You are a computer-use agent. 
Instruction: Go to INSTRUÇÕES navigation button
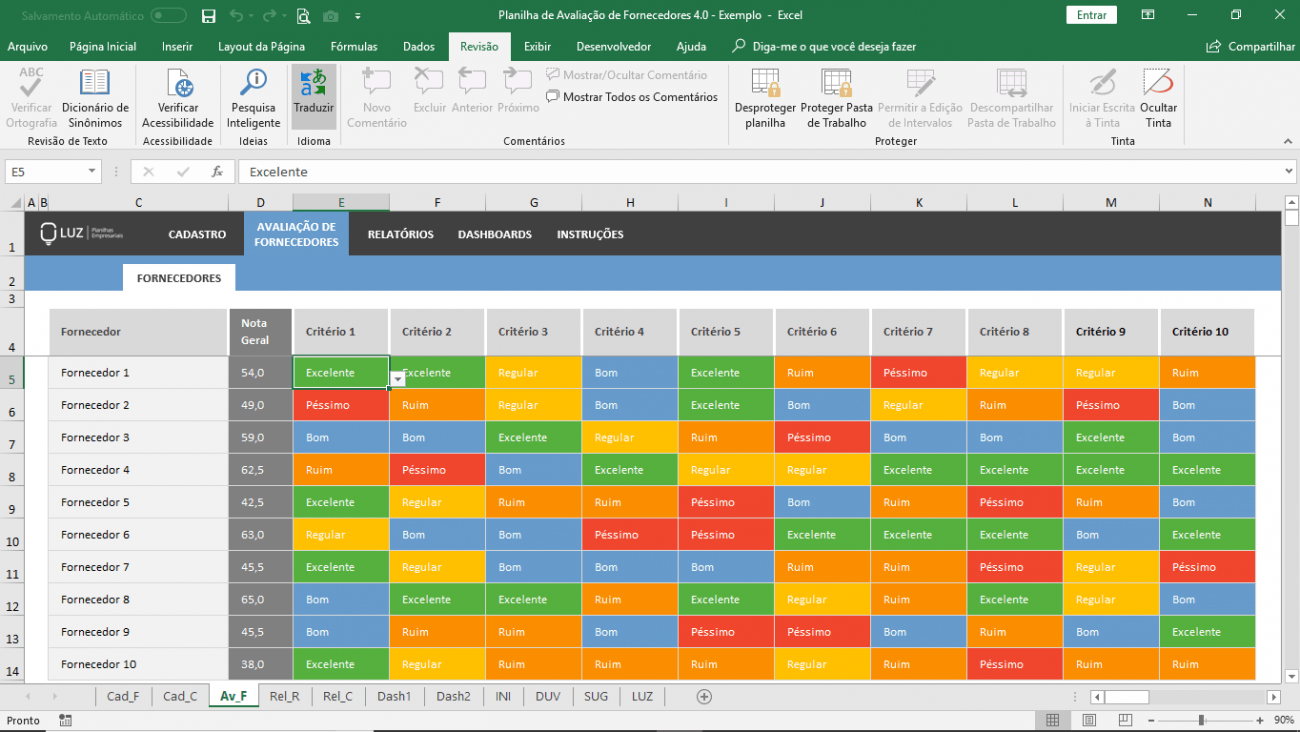pyautogui.click(x=590, y=234)
